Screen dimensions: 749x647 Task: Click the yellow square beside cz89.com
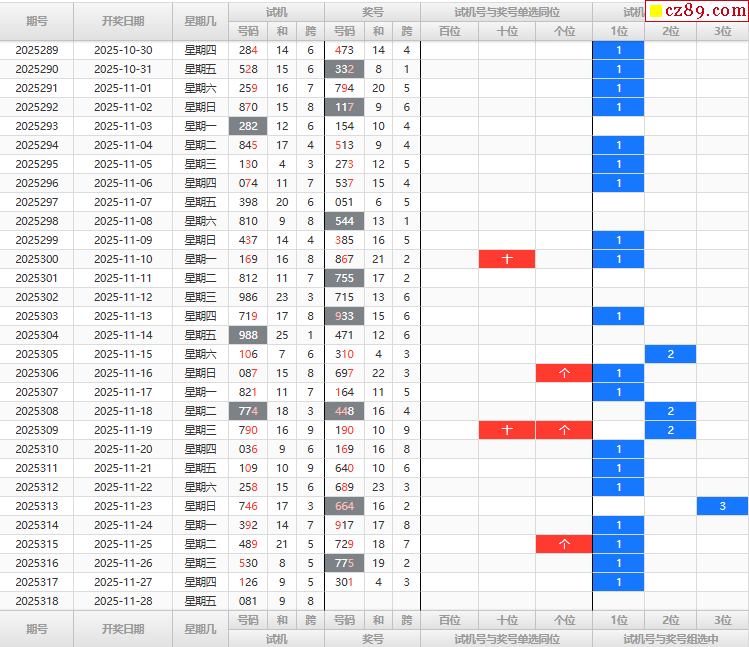pos(656,12)
